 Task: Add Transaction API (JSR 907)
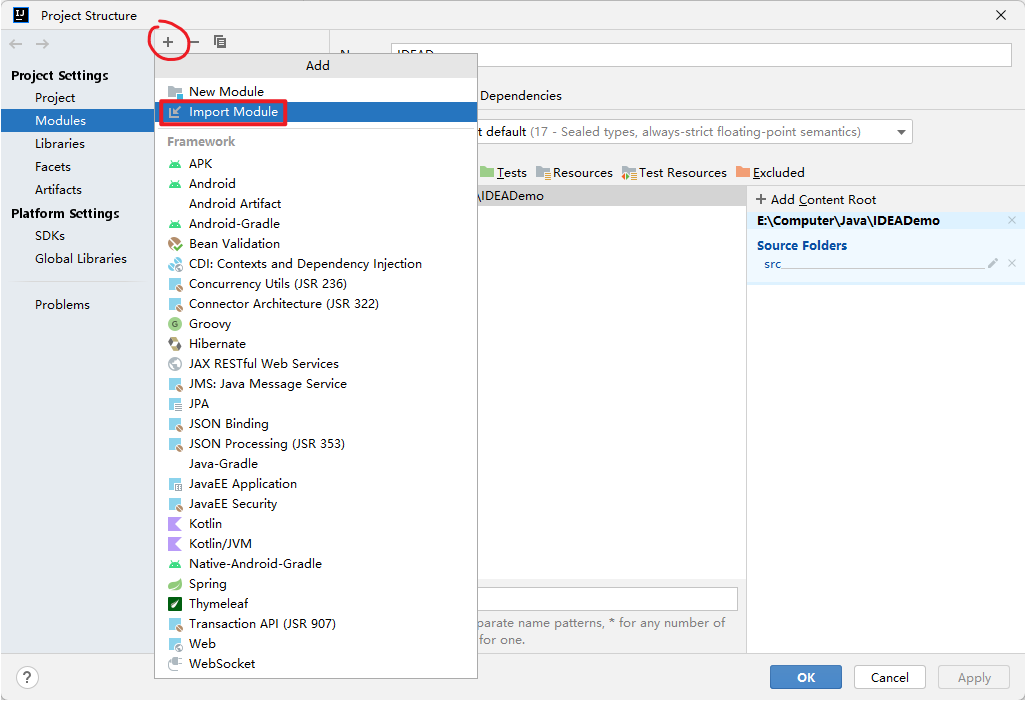316,624
